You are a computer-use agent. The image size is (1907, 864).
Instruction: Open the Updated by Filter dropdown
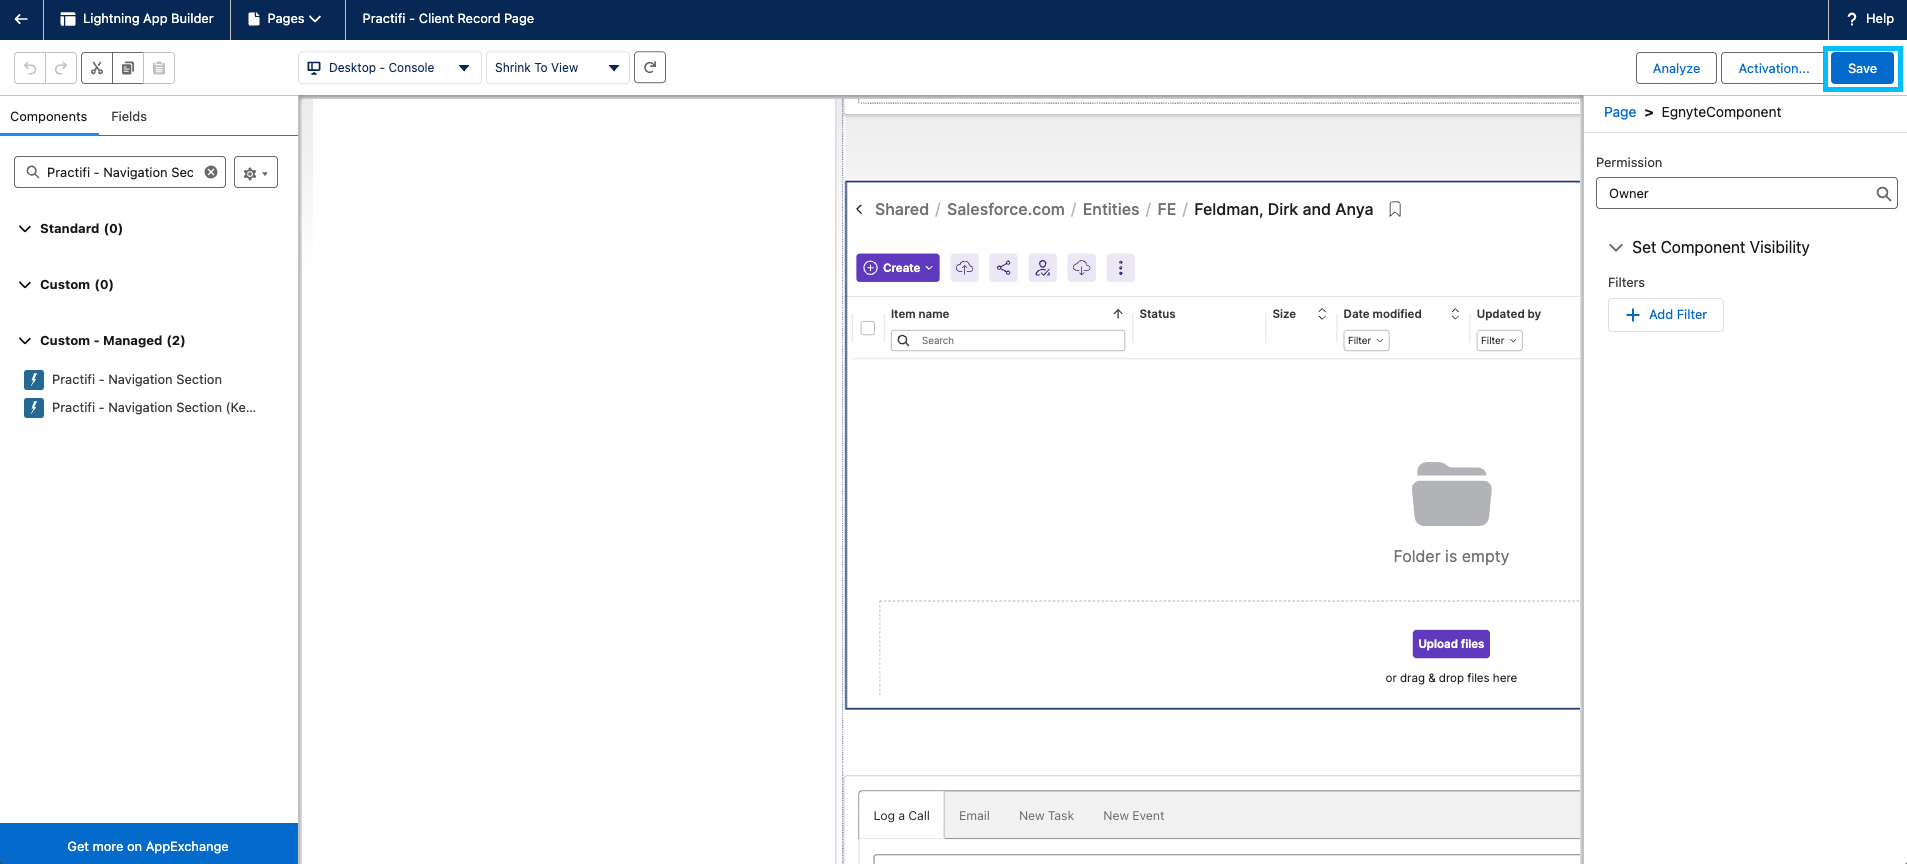[1499, 341]
